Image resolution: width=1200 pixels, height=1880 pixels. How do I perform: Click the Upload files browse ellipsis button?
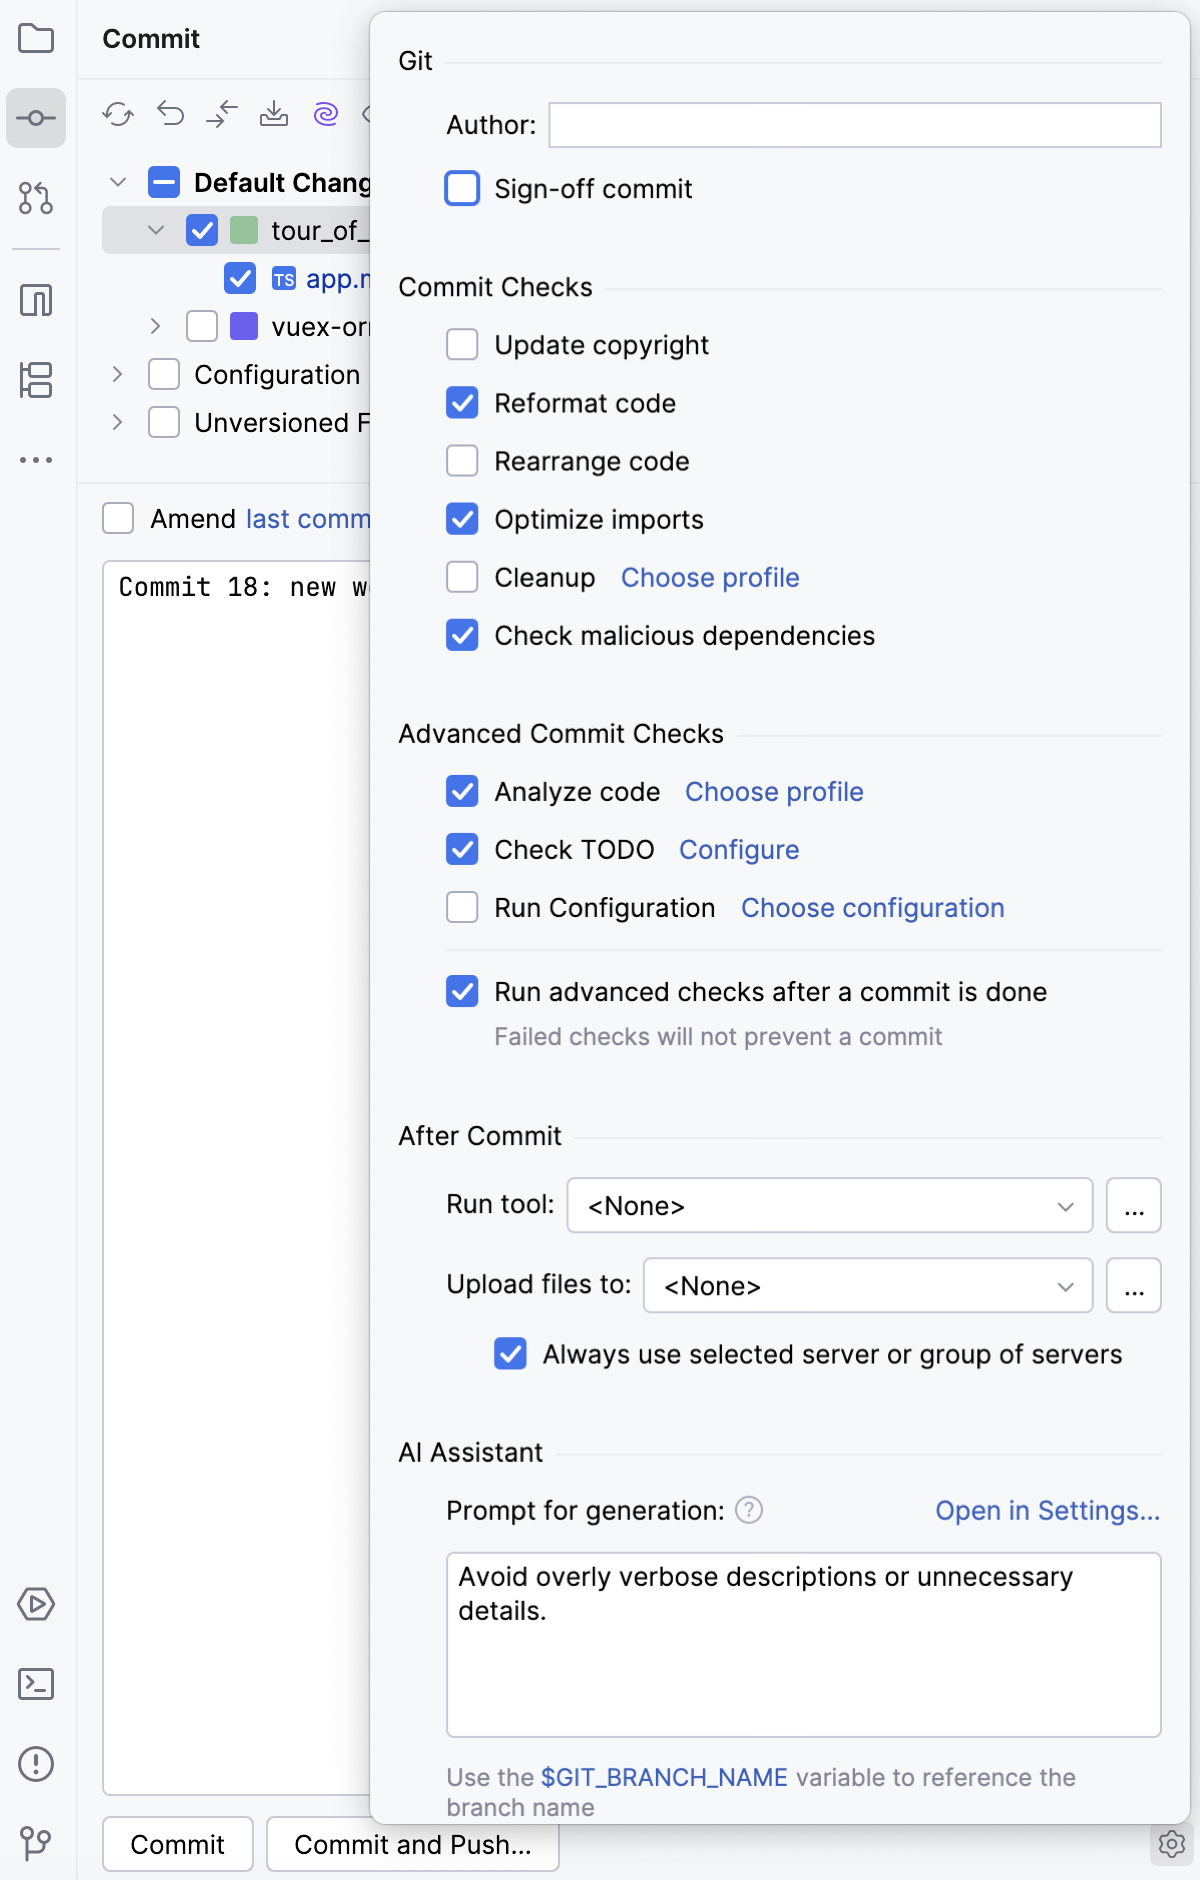(x=1134, y=1285)
